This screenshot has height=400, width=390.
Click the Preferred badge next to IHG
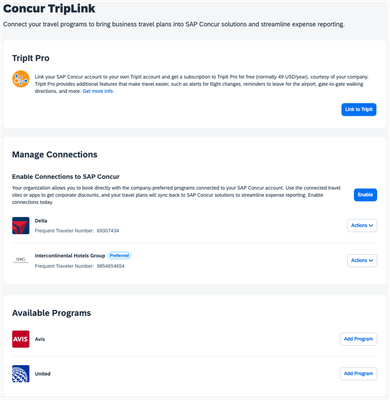[x=119, y=256]
